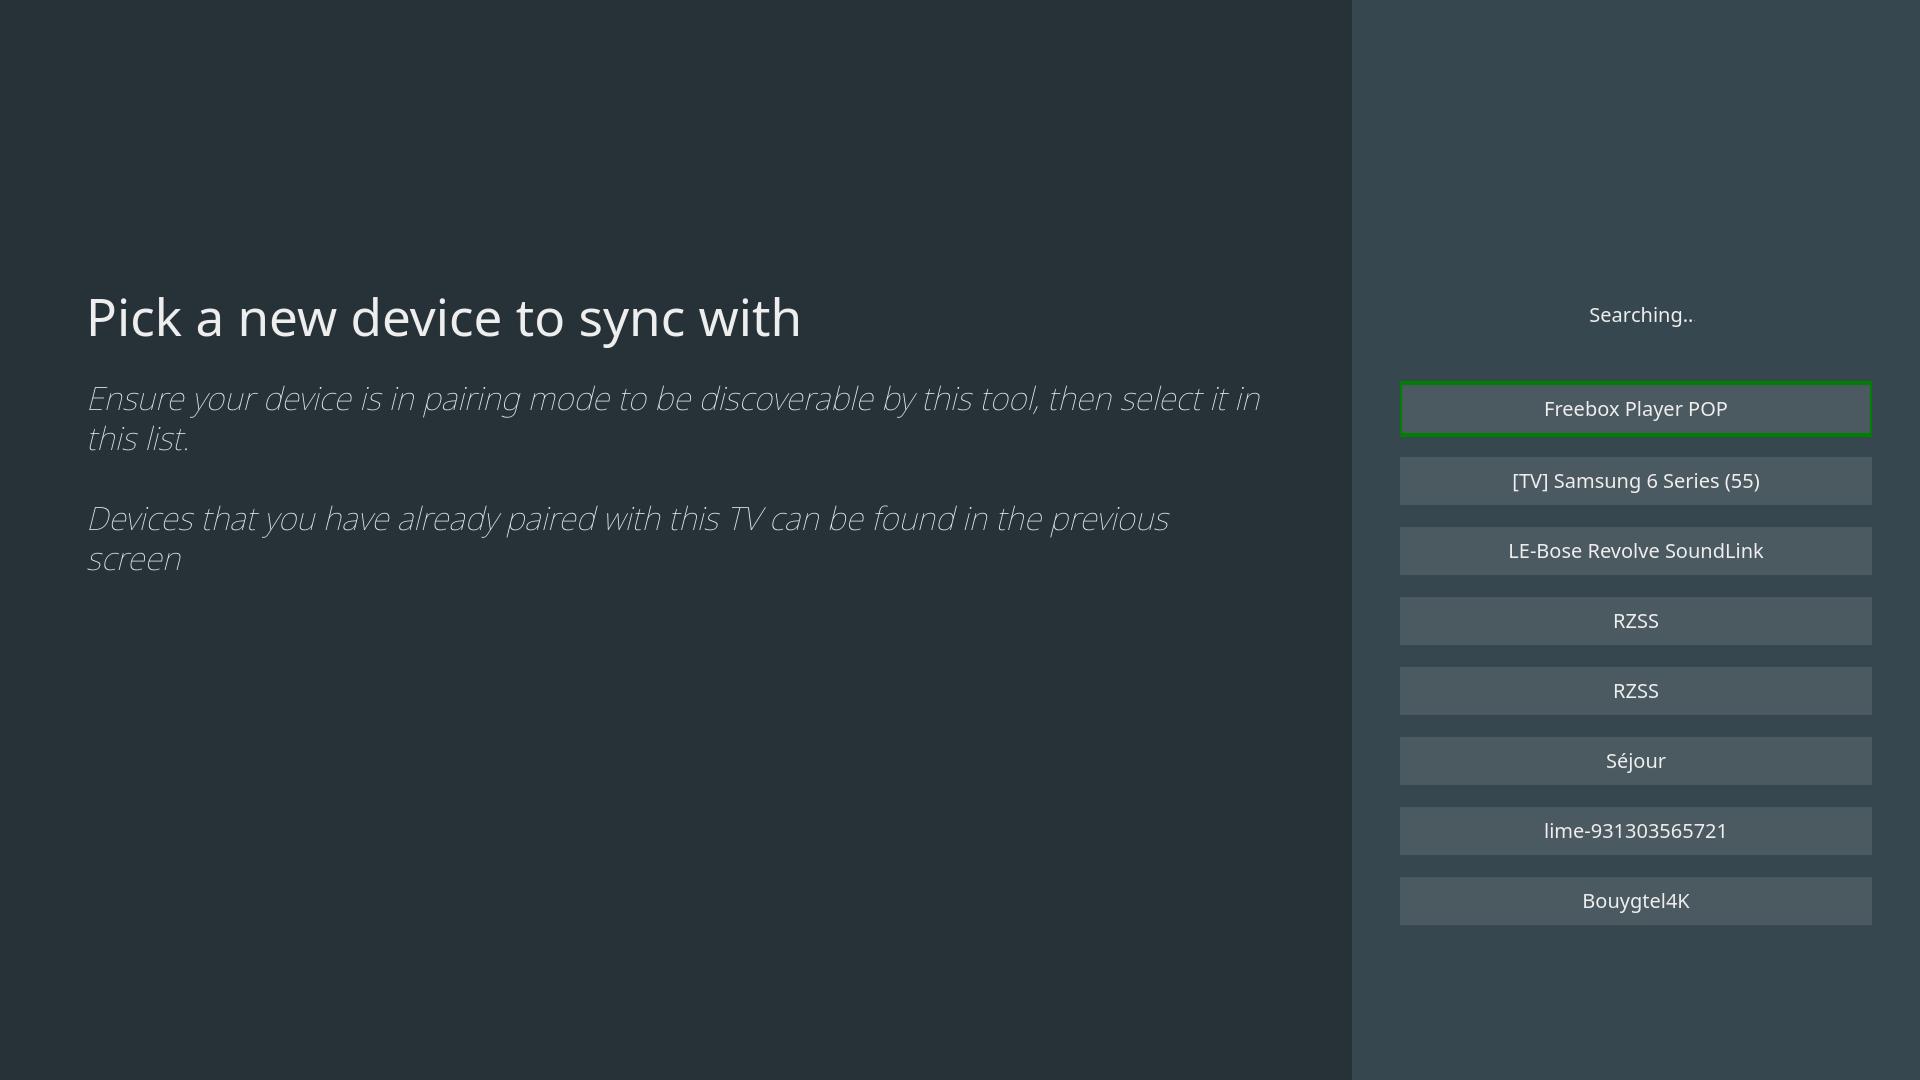
Task: Pick the Séjour device
Action: [x=1635, y=761]
